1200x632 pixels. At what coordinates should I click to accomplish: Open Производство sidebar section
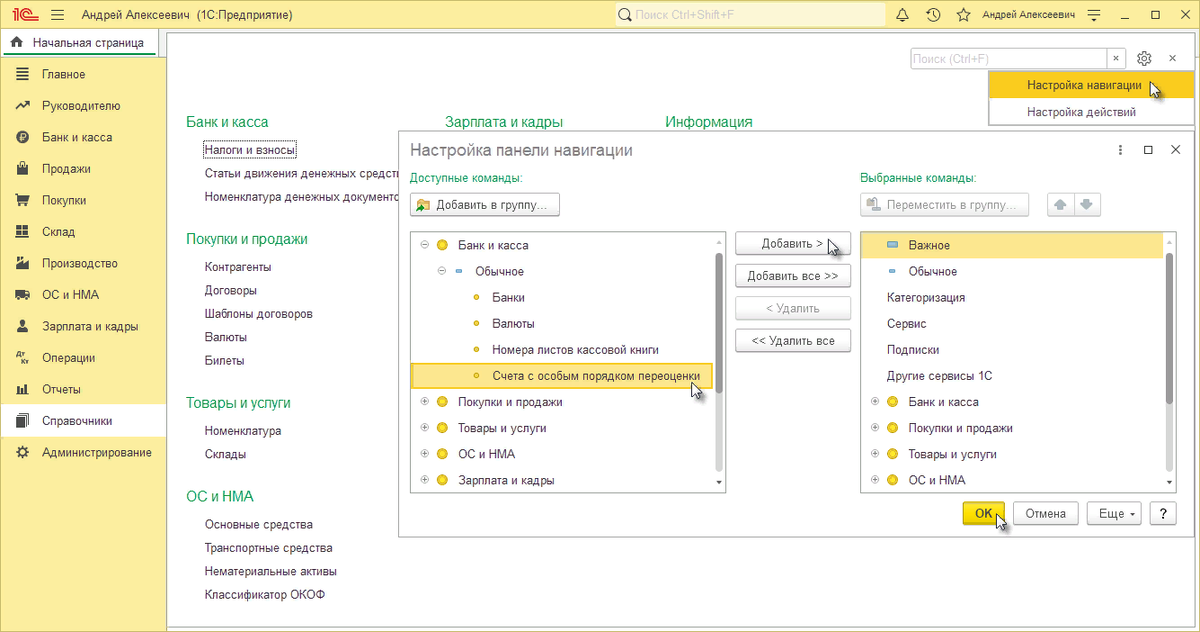83,263
